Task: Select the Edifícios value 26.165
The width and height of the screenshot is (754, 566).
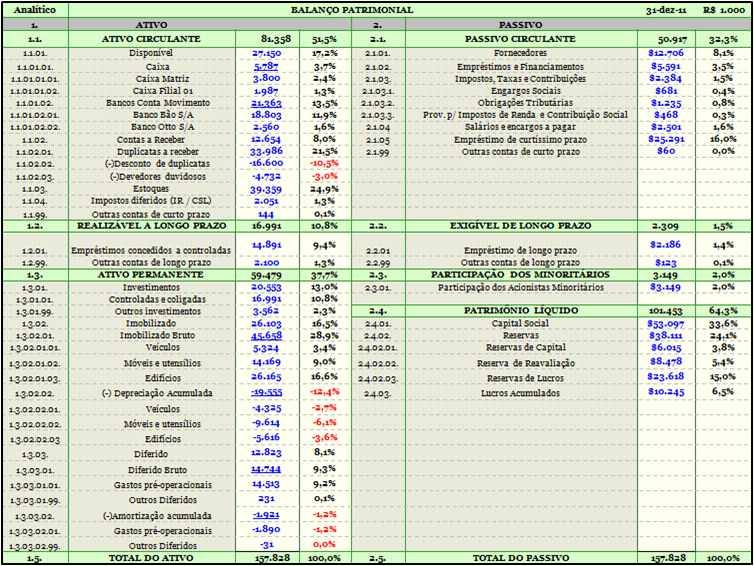Action: point(266,377)
